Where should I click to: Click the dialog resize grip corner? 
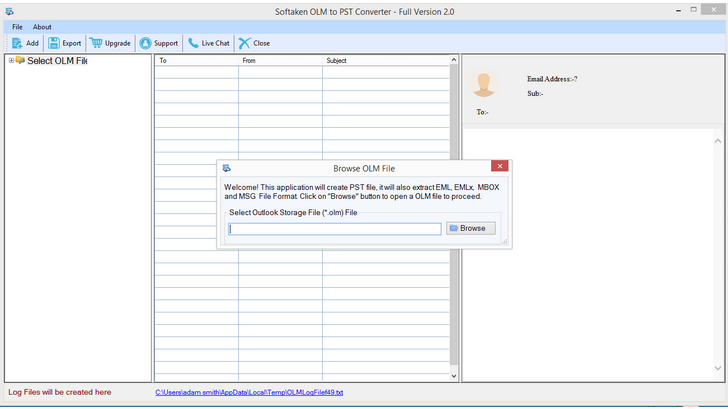pyautogui.click(x=504, y=241)
